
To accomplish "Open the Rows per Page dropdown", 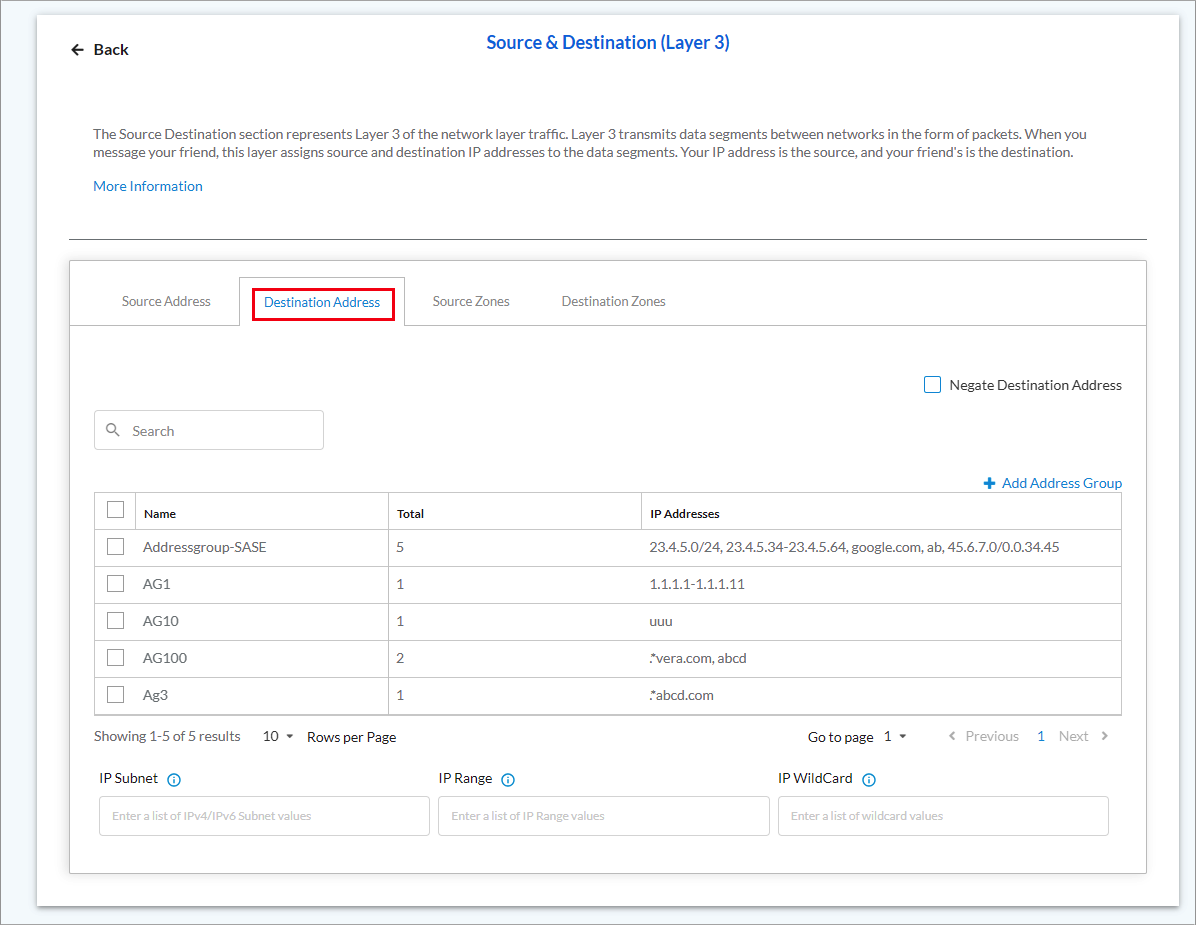I will tap(279, 736).
